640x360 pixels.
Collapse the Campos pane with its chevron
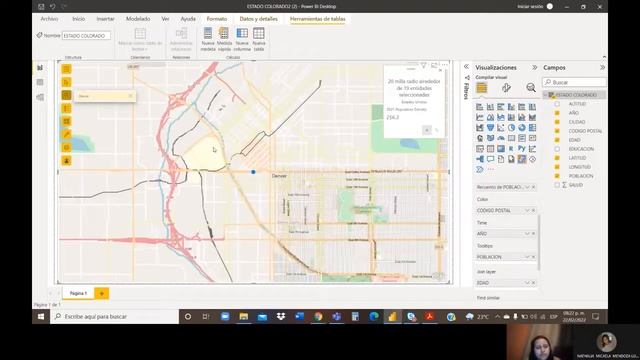(x=602, y=67)
